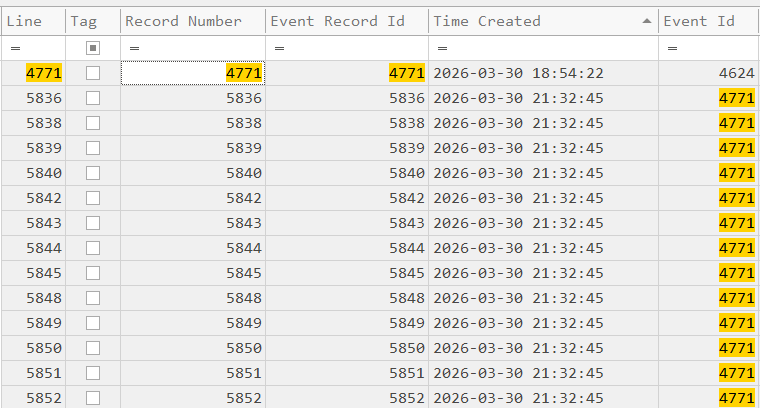
Task: Sort by Event Record Id column header
Action: (x=347, y=21)
